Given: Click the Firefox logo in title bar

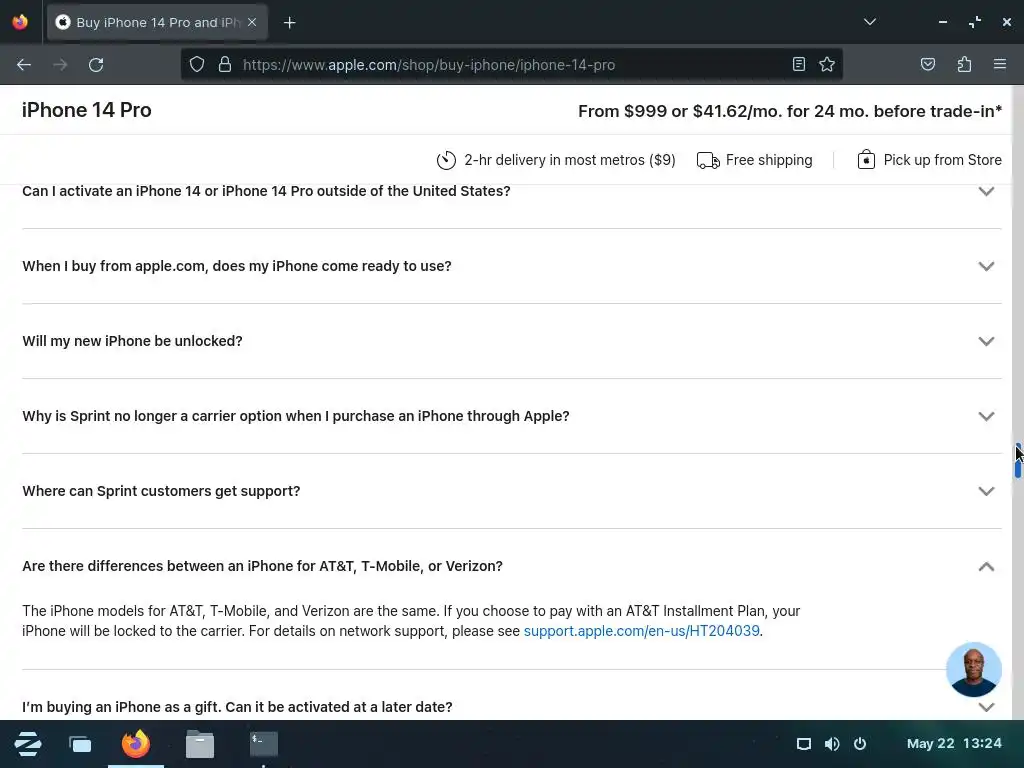Looking at the screenshot, I should point(20,22).
